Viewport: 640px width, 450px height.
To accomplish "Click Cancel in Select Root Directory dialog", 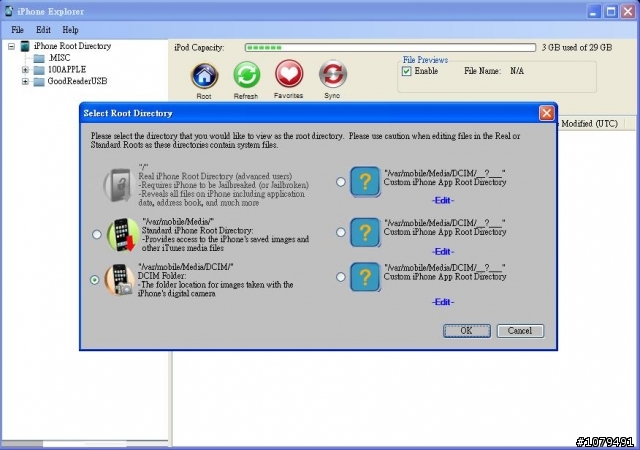I will 520,331.
